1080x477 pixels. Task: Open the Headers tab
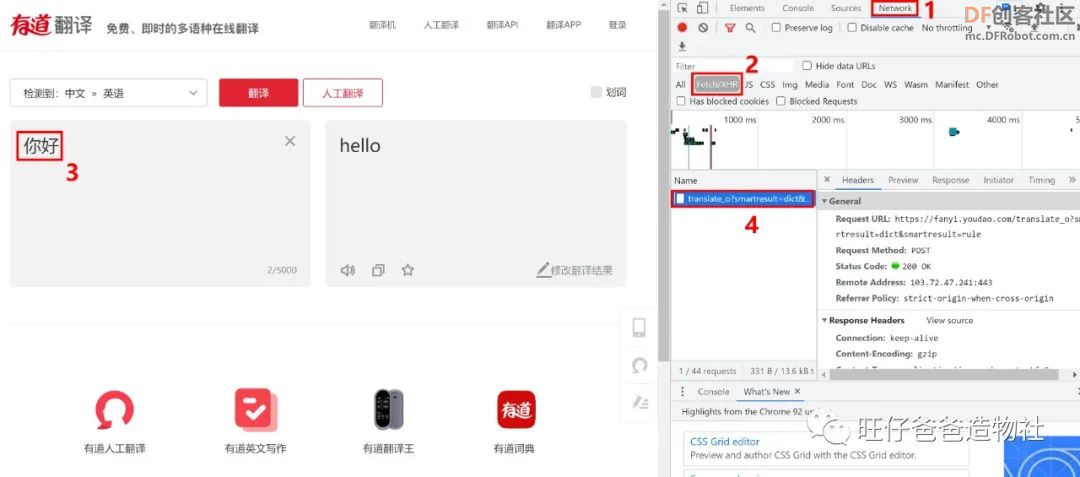[x=858, y=180]
